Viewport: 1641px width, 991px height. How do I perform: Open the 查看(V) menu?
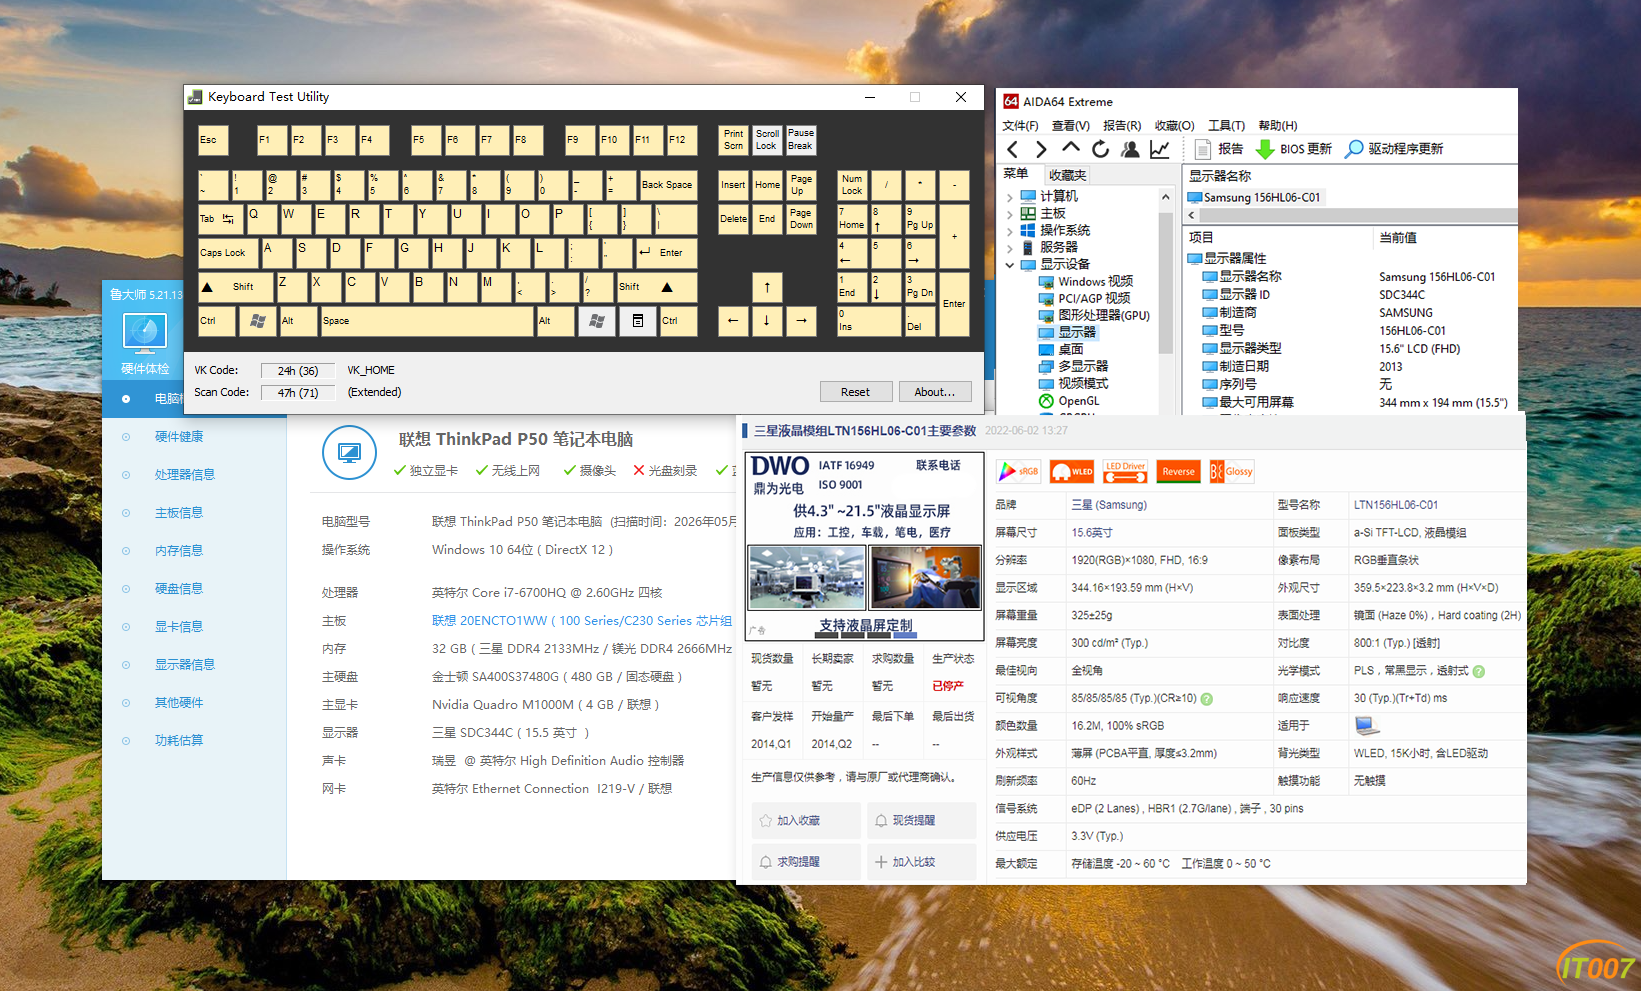(1071, 126)
